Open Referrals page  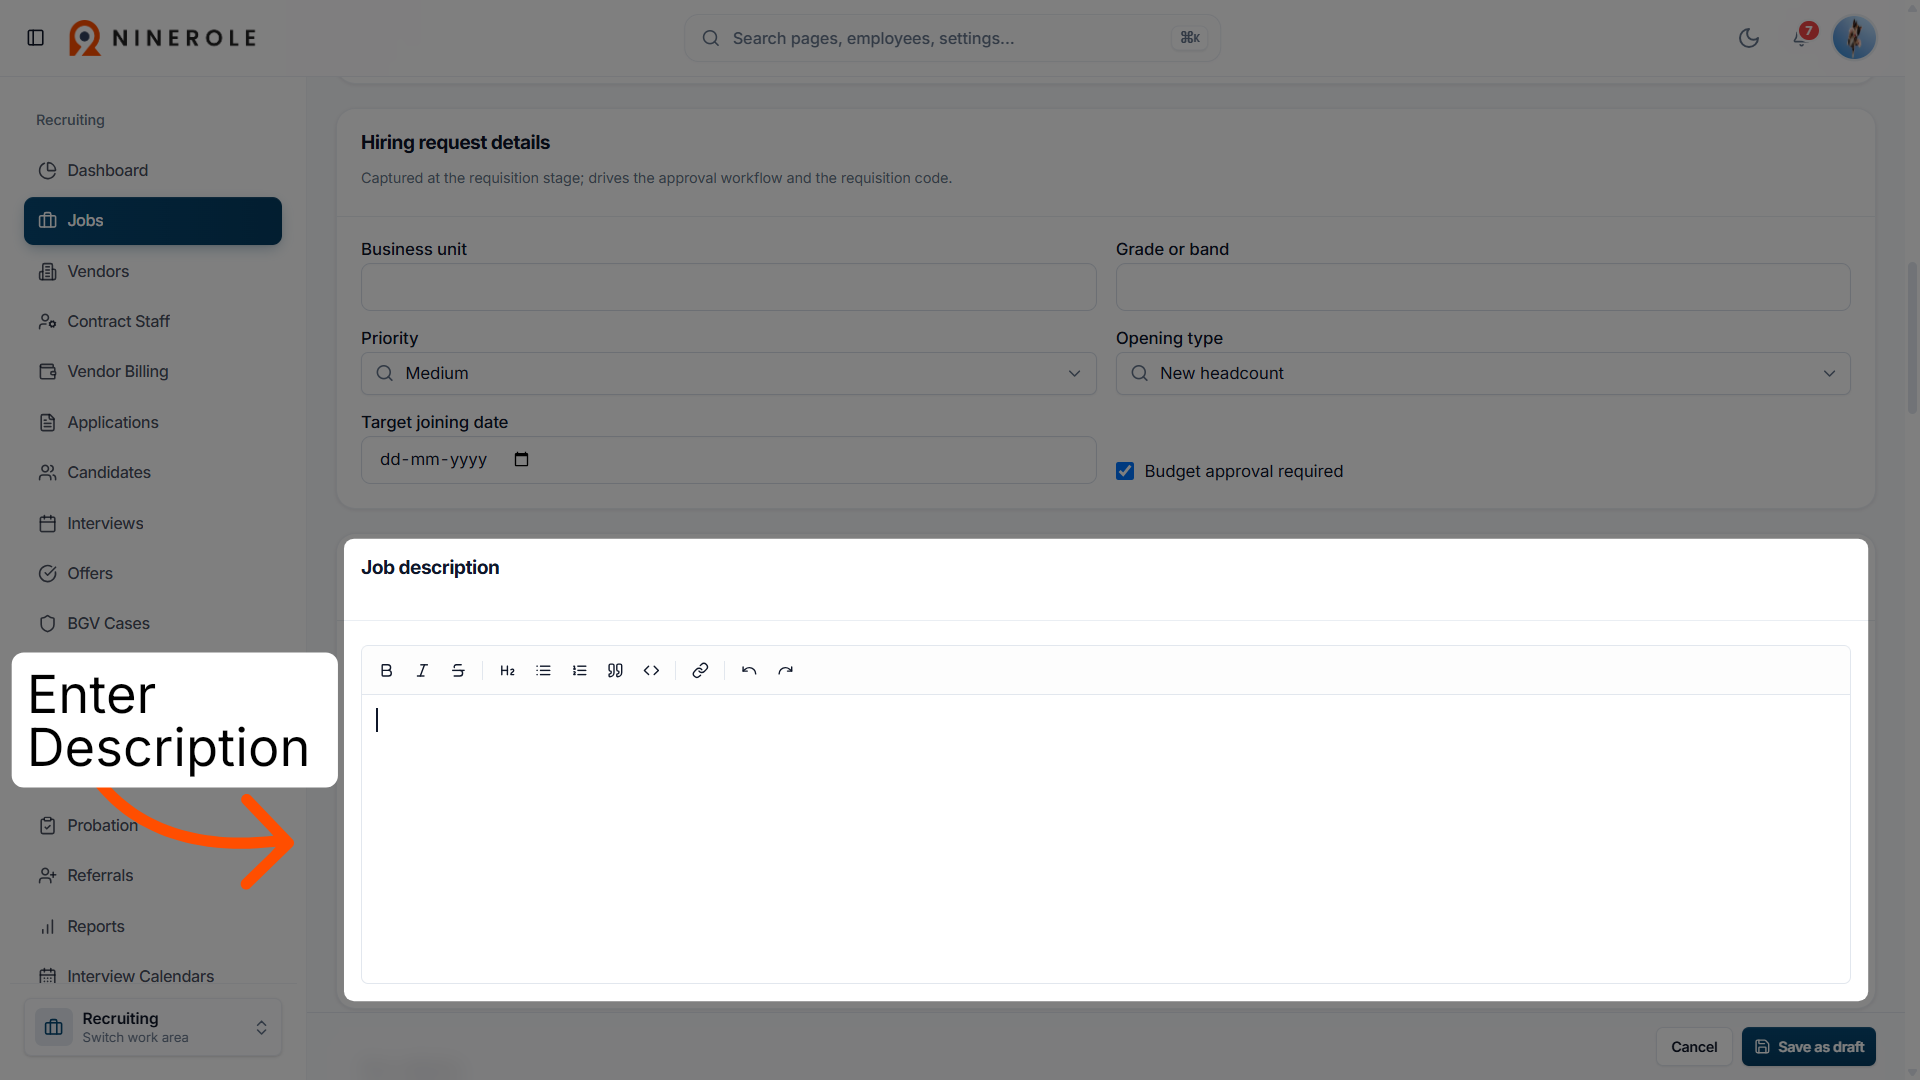pyautogui.click(x=153, y=875)
